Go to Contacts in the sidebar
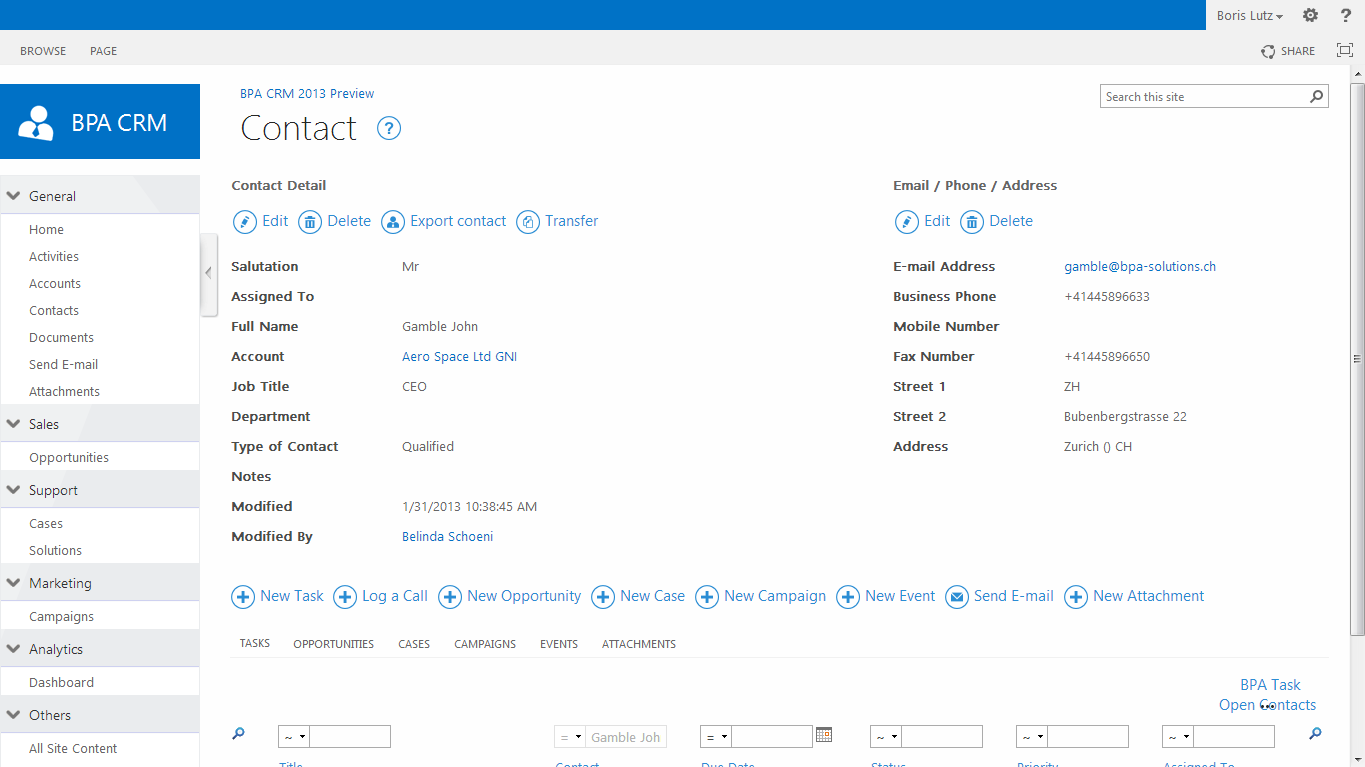Image resolution: width=1365 pixels, height=767 pixels. click(x=54, y=311)
